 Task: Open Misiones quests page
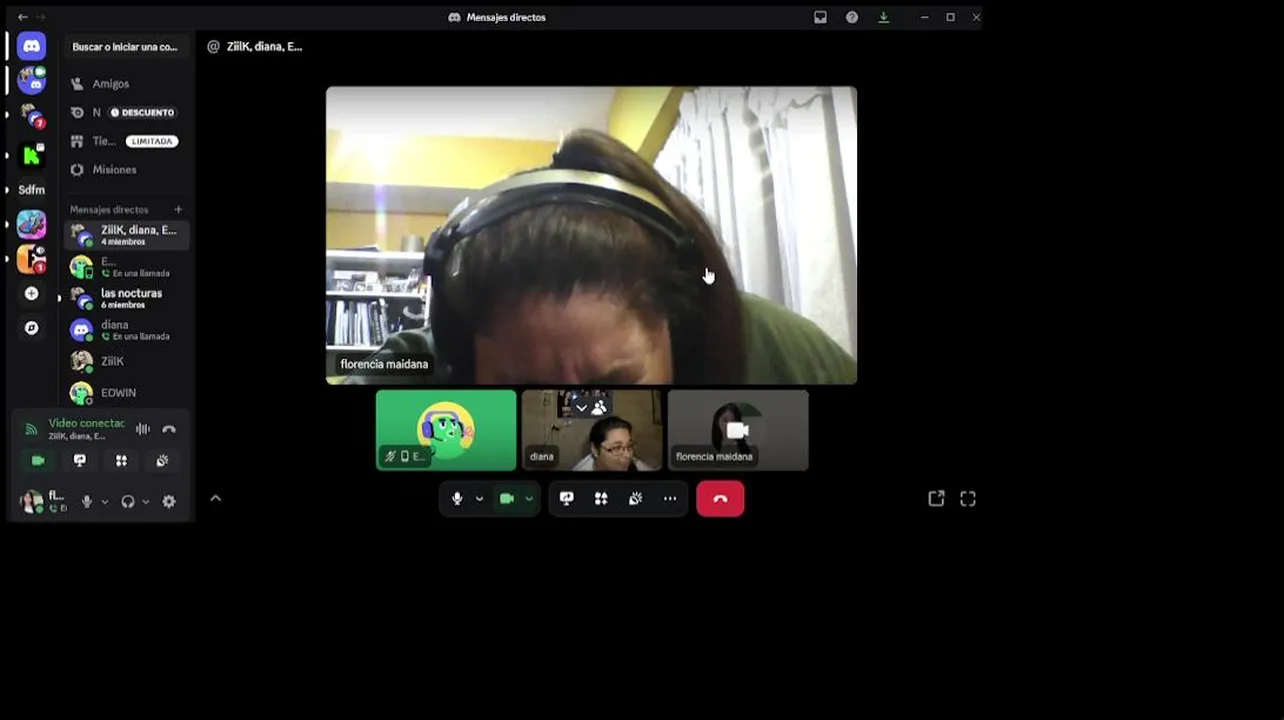125,170
